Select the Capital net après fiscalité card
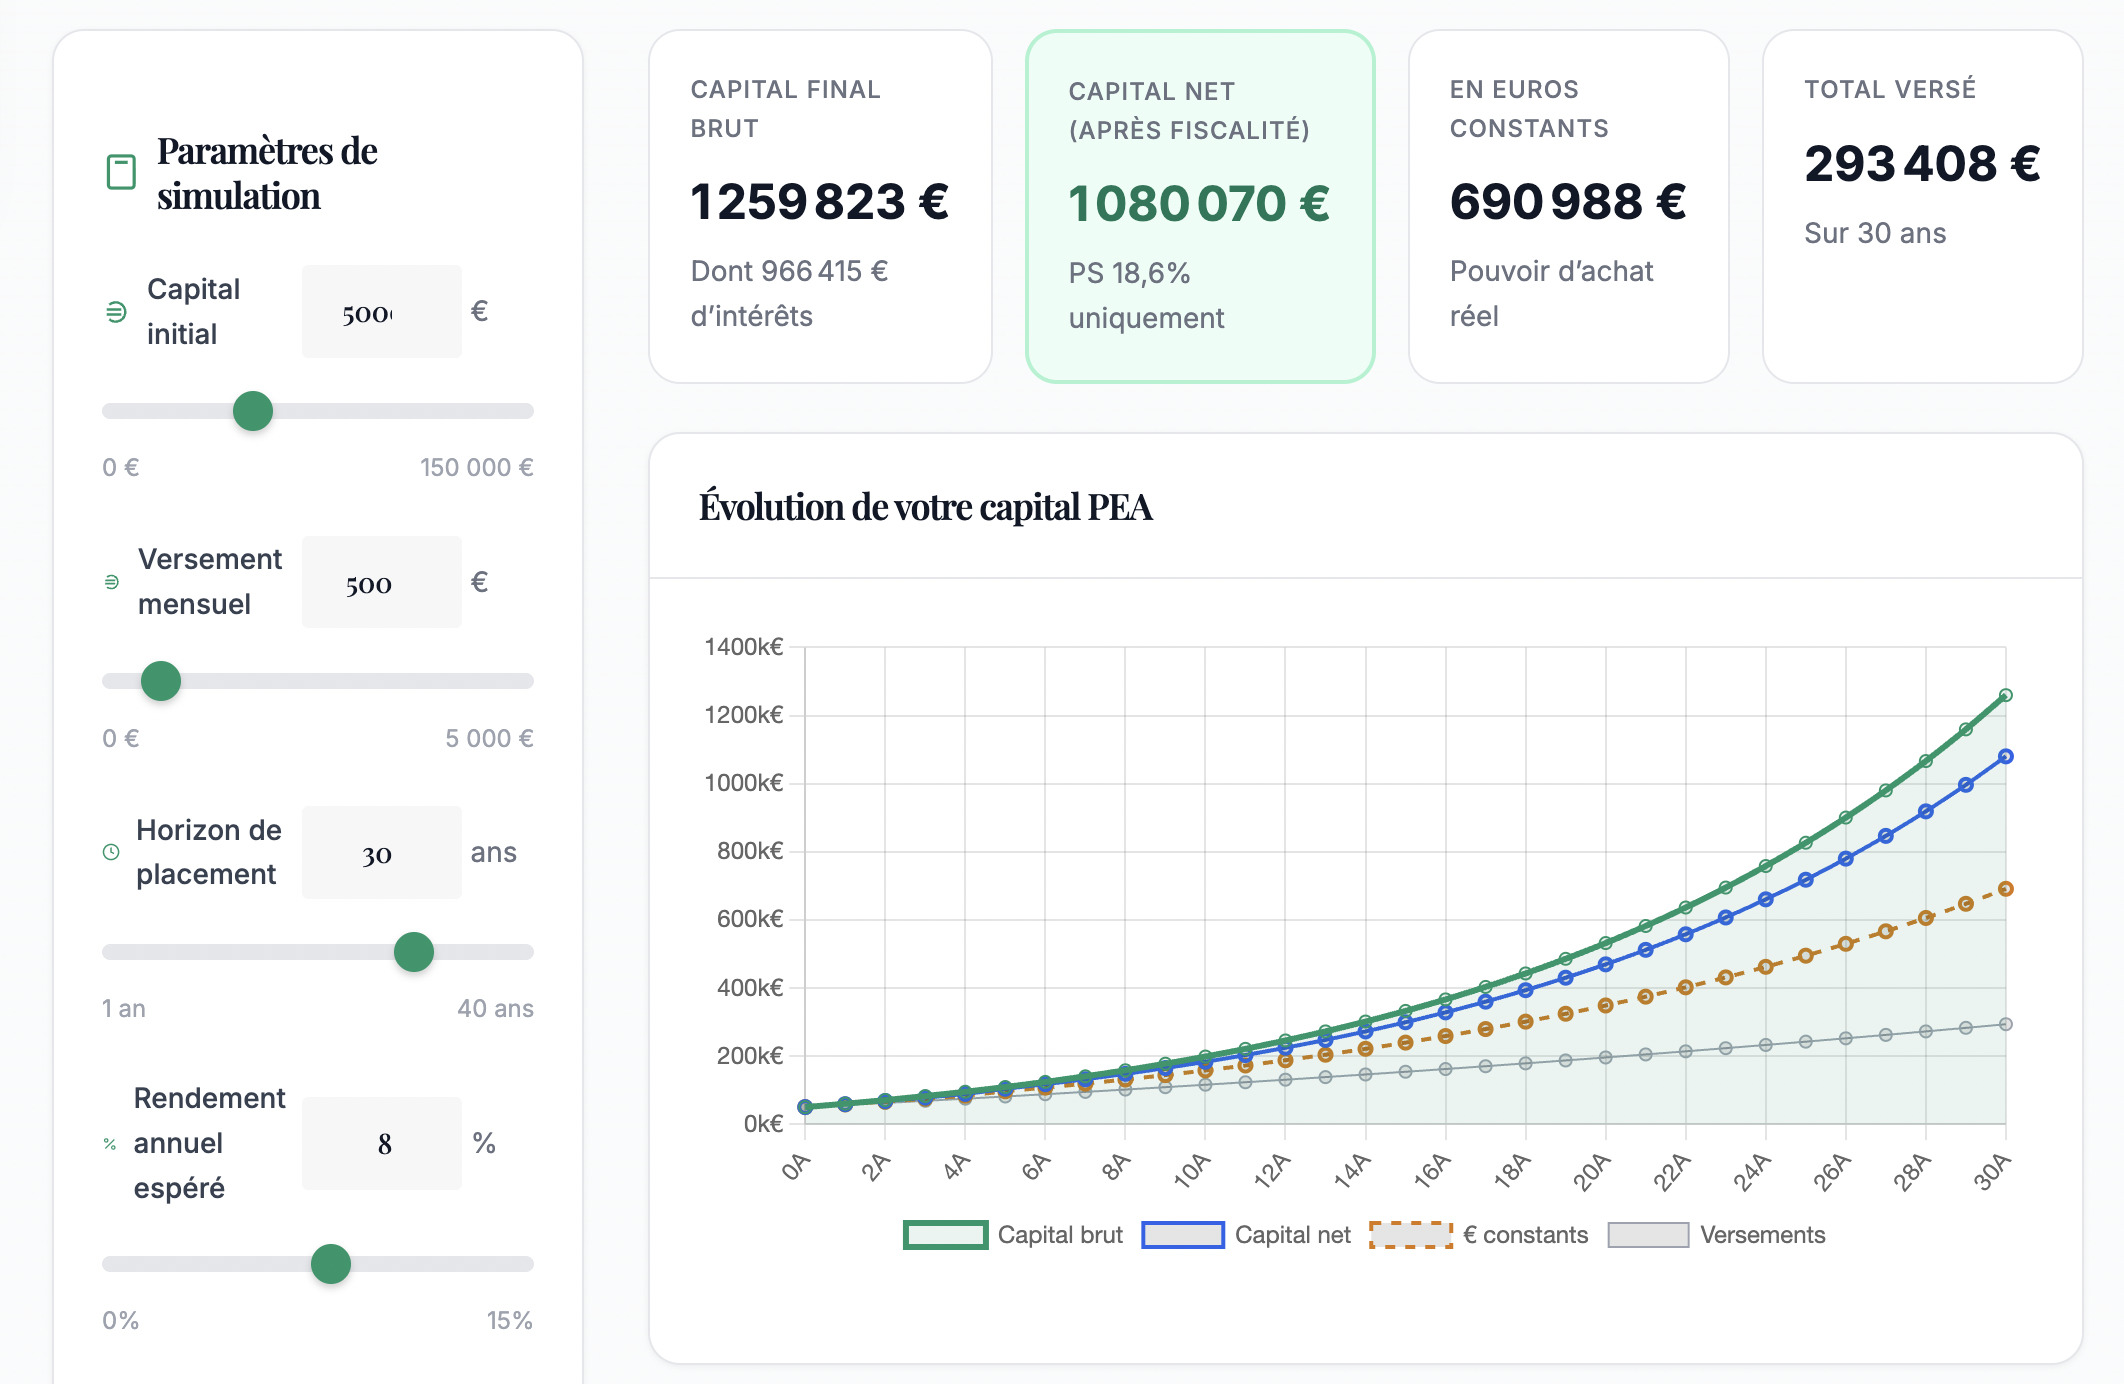 pyautogui.click(x=1200, y=206)
